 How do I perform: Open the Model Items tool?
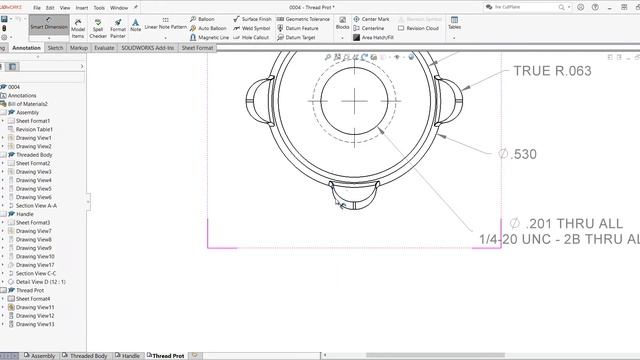click(78, 28)
